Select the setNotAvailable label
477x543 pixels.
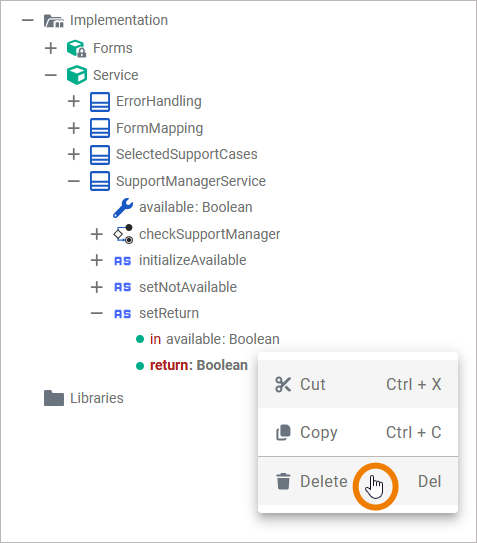click(188, 287)
